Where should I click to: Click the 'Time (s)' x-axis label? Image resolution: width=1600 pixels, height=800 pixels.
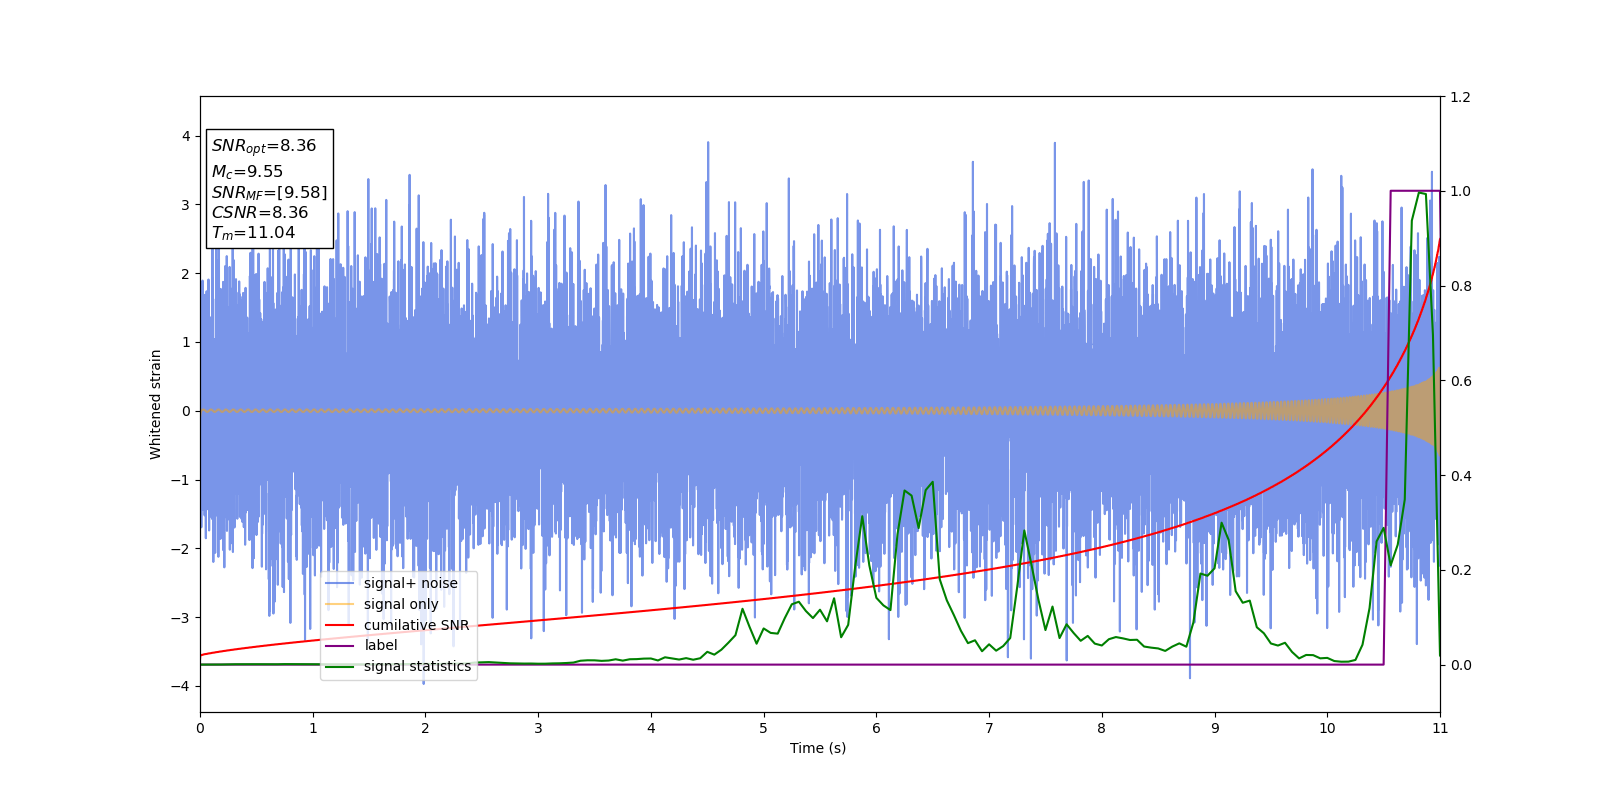coord(818,748)
